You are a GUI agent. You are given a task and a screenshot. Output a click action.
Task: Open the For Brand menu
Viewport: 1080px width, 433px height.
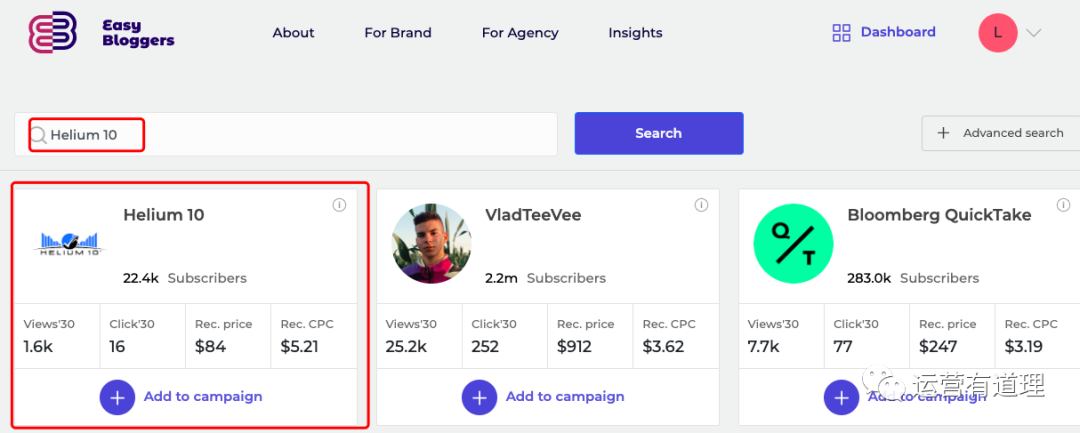click(398, 33)
